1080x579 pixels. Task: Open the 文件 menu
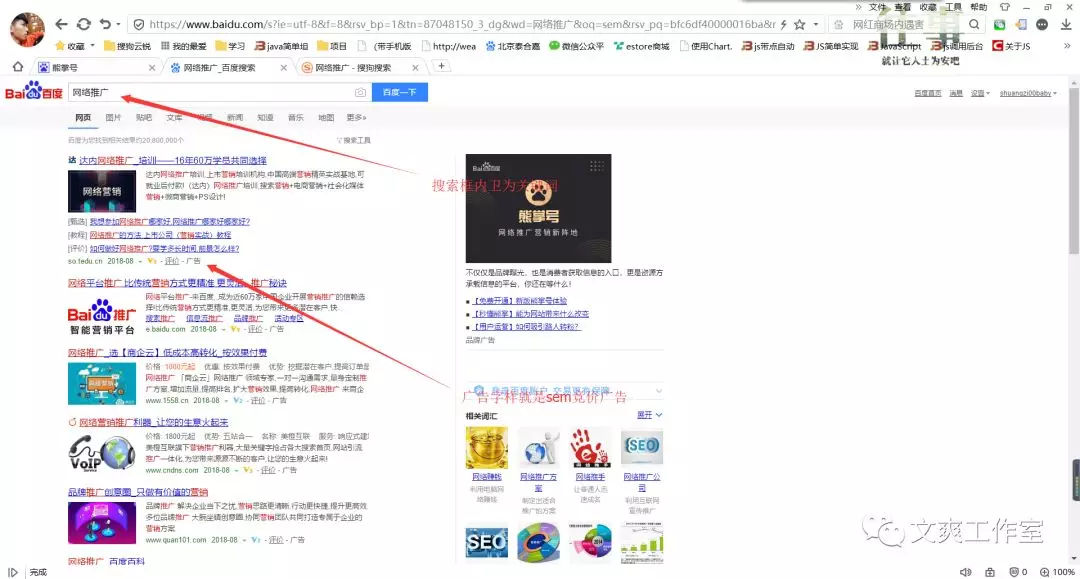pyautogui.click(x=878, y=7)
